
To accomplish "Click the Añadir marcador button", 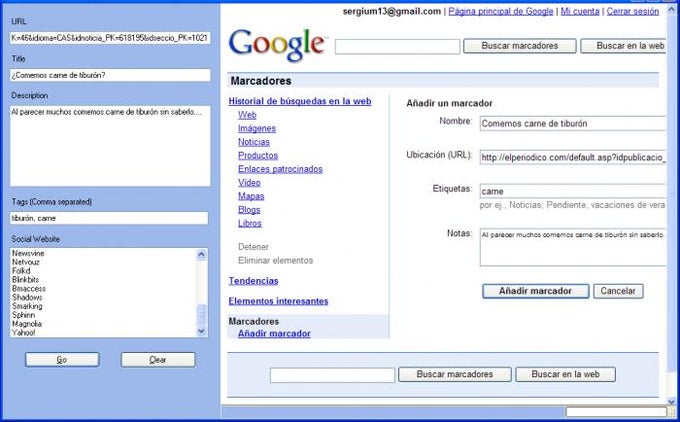I will [x=536, y=291].
